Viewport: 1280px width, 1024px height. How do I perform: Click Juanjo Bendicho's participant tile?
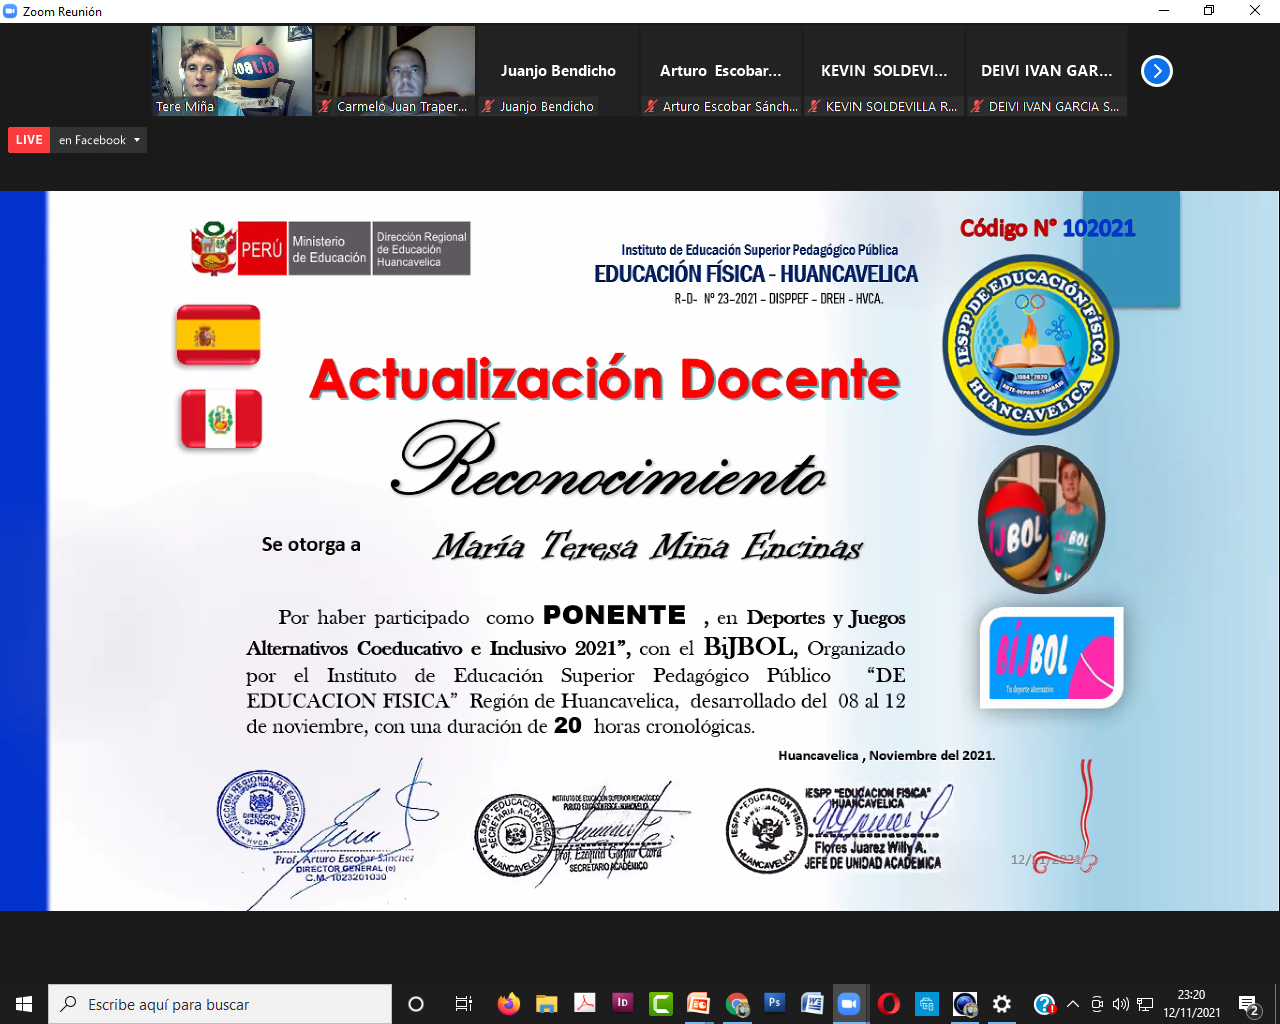pyautogui.click(x=558, y=71)
